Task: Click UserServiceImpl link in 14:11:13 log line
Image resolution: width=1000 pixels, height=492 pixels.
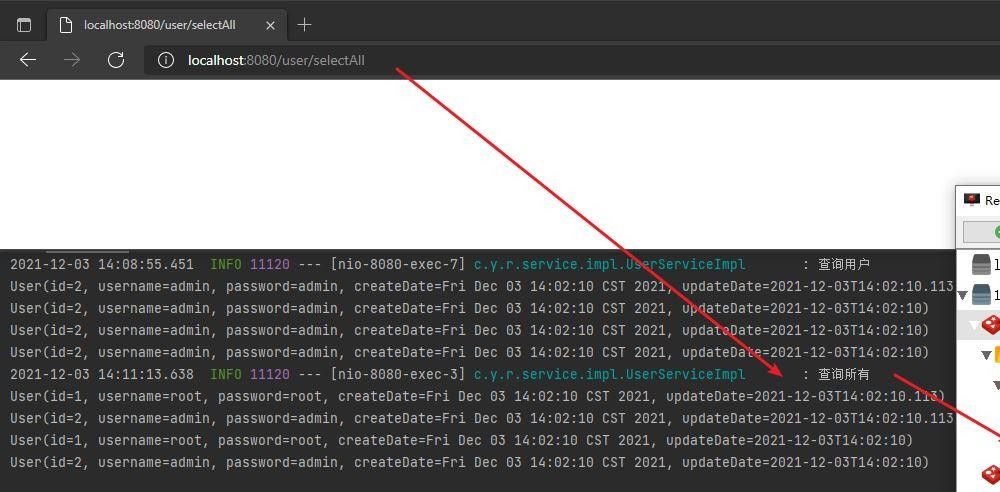Action: (609, 374)
